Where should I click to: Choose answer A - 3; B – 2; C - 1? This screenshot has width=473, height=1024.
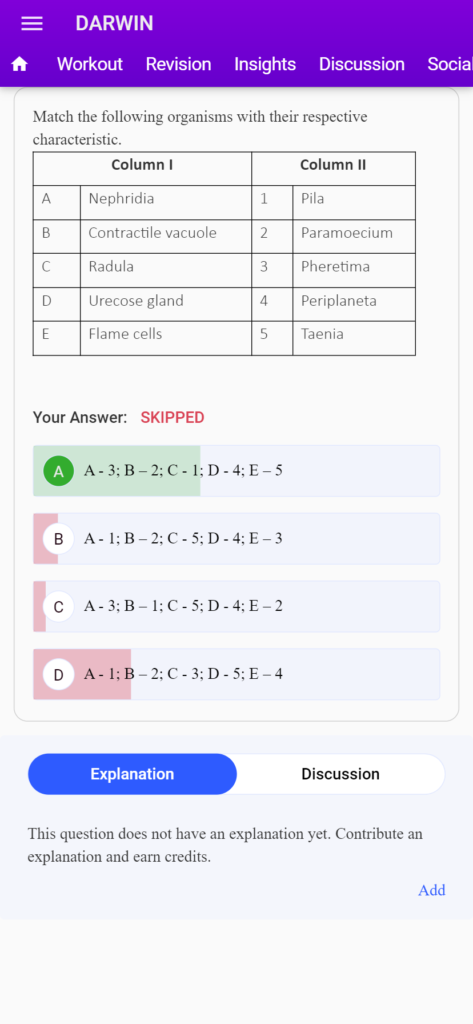[x=236, y=471]
